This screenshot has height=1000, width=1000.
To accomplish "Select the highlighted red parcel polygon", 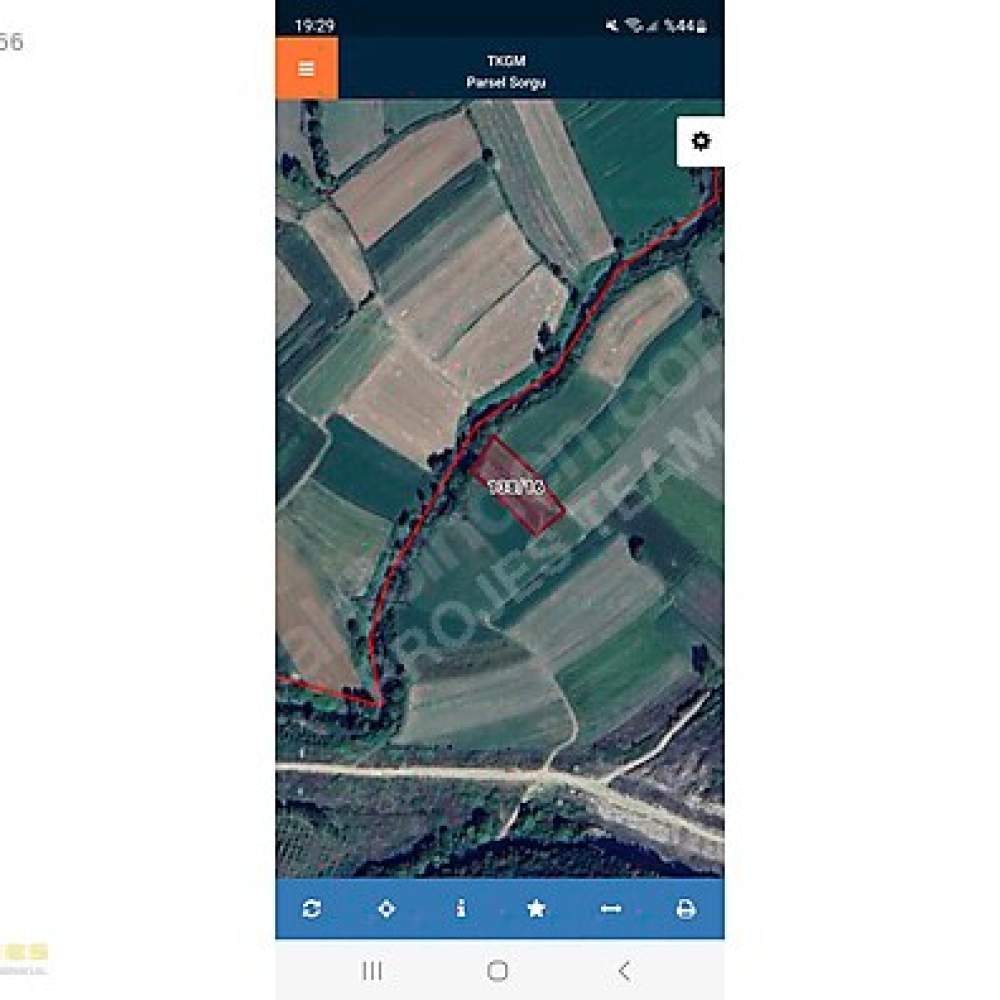I will (517, 485).
